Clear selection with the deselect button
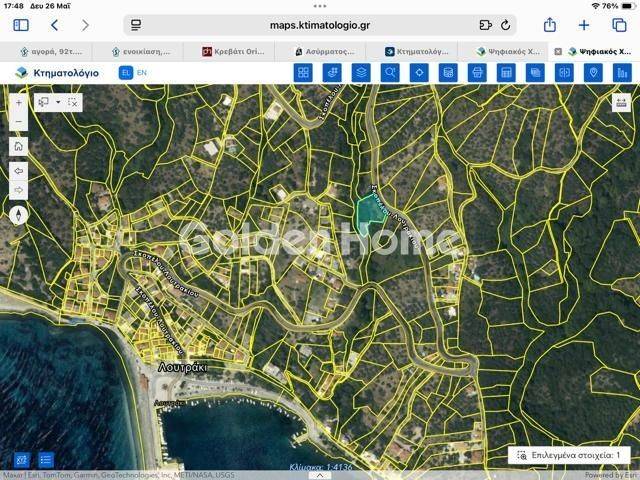This screenshot has width=640, height=480. click(73, 102)
